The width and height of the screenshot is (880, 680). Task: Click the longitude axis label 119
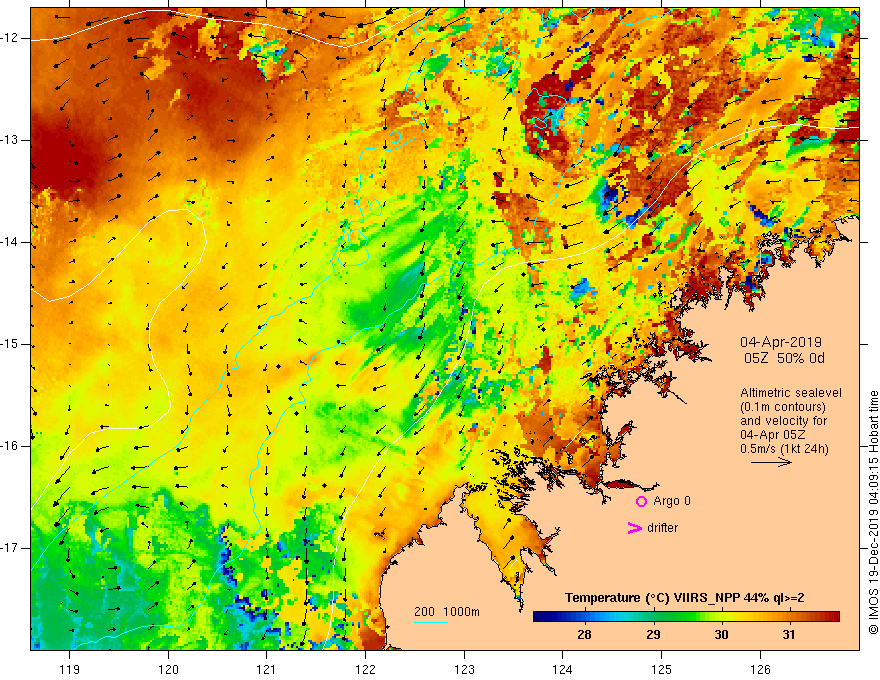tap(70, 669)
